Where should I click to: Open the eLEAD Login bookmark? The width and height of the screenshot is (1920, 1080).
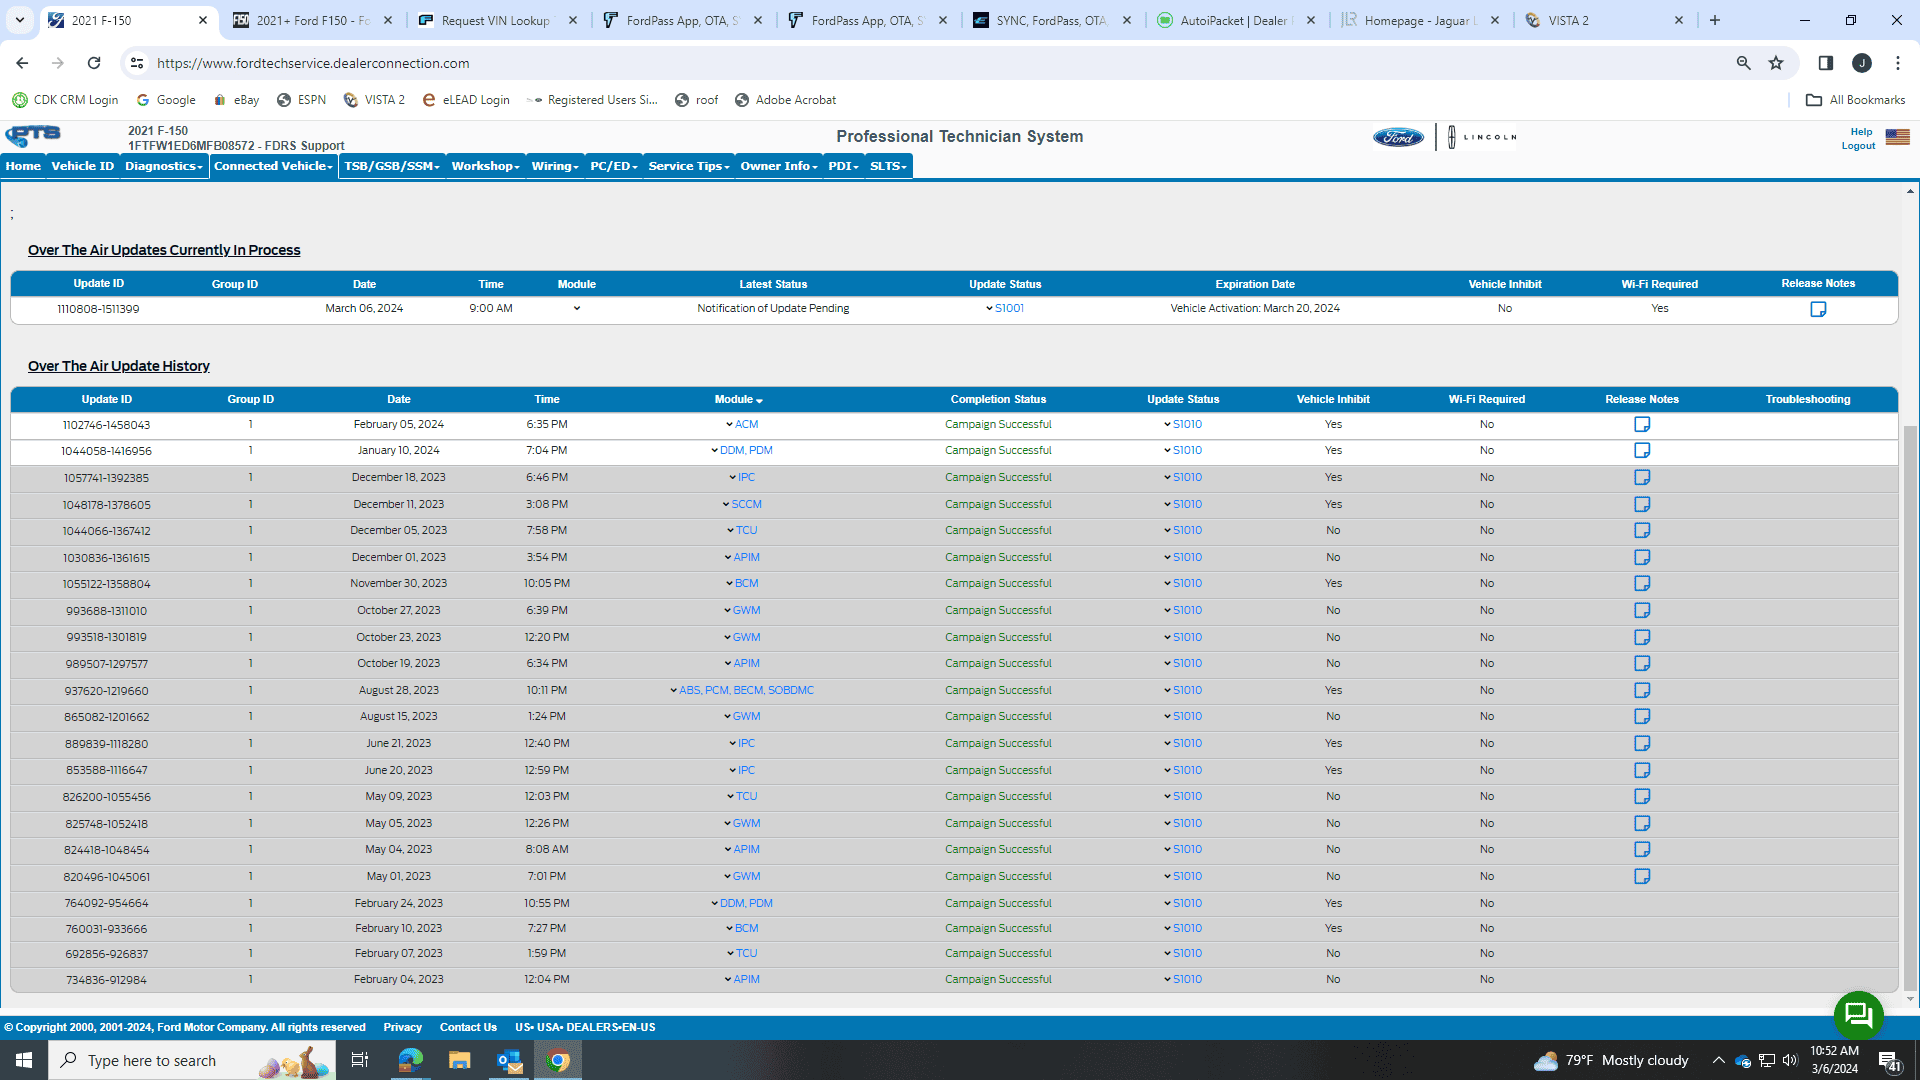coord(466,100)
